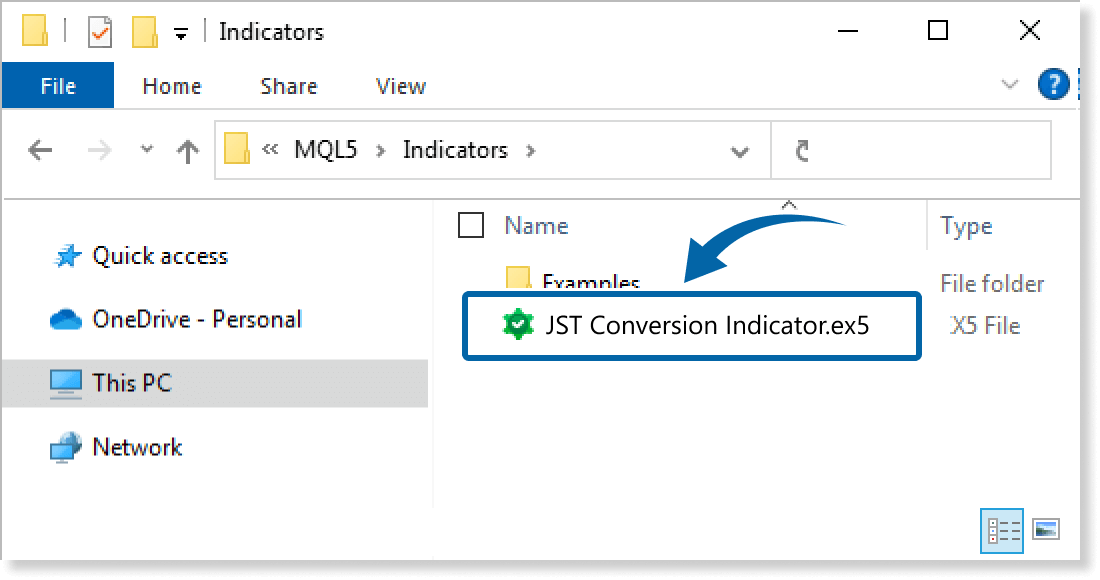The image size is (1100, 580).
Task: Open the Share ribbon tab
Action: click(x=288, y=86)
